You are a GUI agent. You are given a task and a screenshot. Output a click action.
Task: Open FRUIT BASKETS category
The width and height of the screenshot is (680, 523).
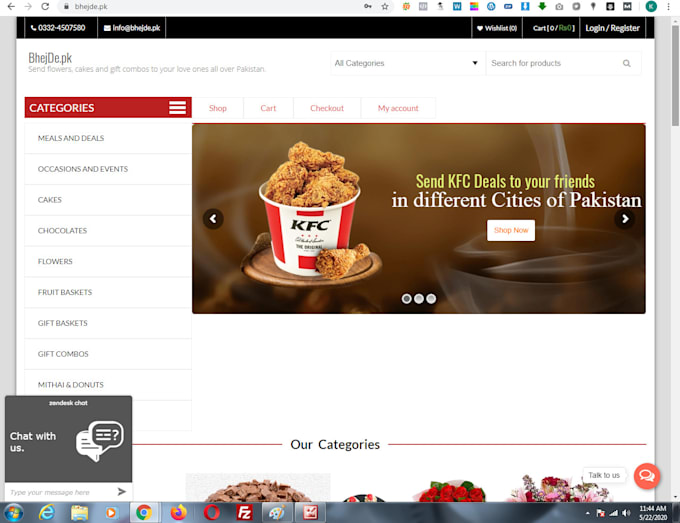(x=108, y=292)
